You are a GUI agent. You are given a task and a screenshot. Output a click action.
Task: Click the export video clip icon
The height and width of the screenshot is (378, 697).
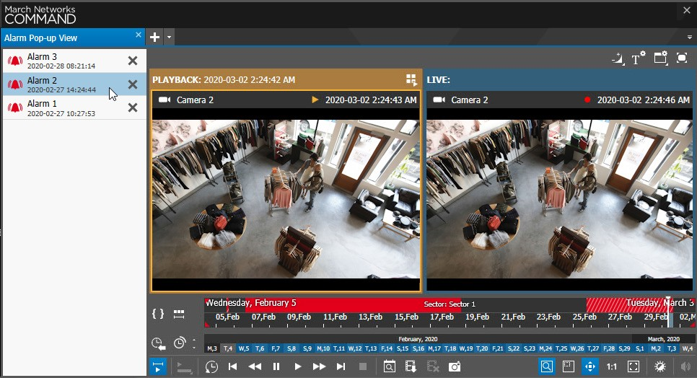(x=411, y=367)
